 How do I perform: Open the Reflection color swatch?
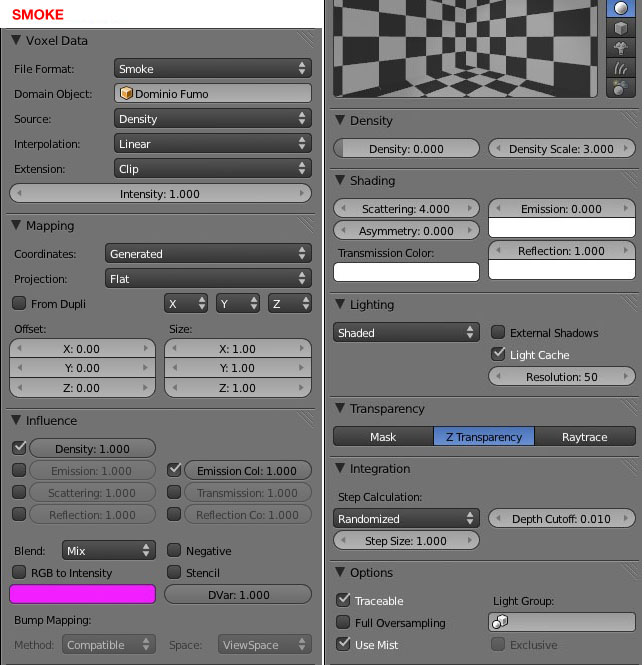562,269
